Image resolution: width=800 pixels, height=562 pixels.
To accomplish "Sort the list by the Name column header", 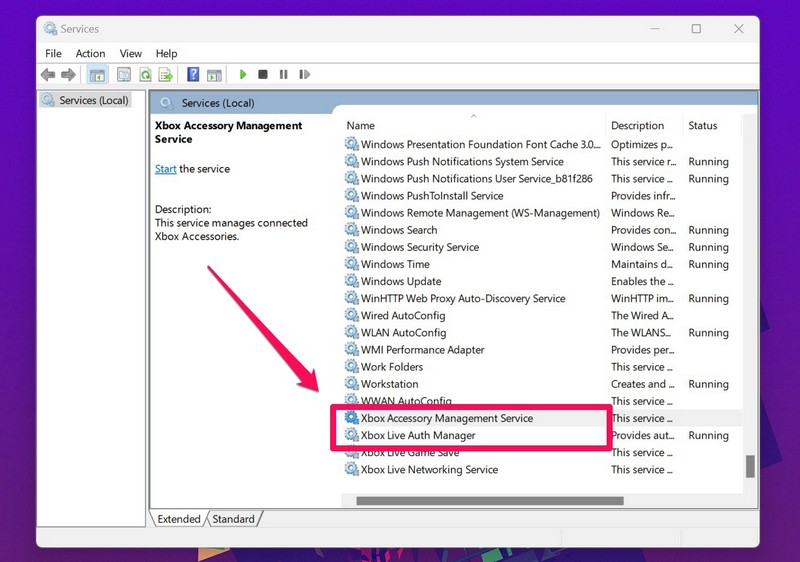I will pyautogui.click(x=360, y=126).
